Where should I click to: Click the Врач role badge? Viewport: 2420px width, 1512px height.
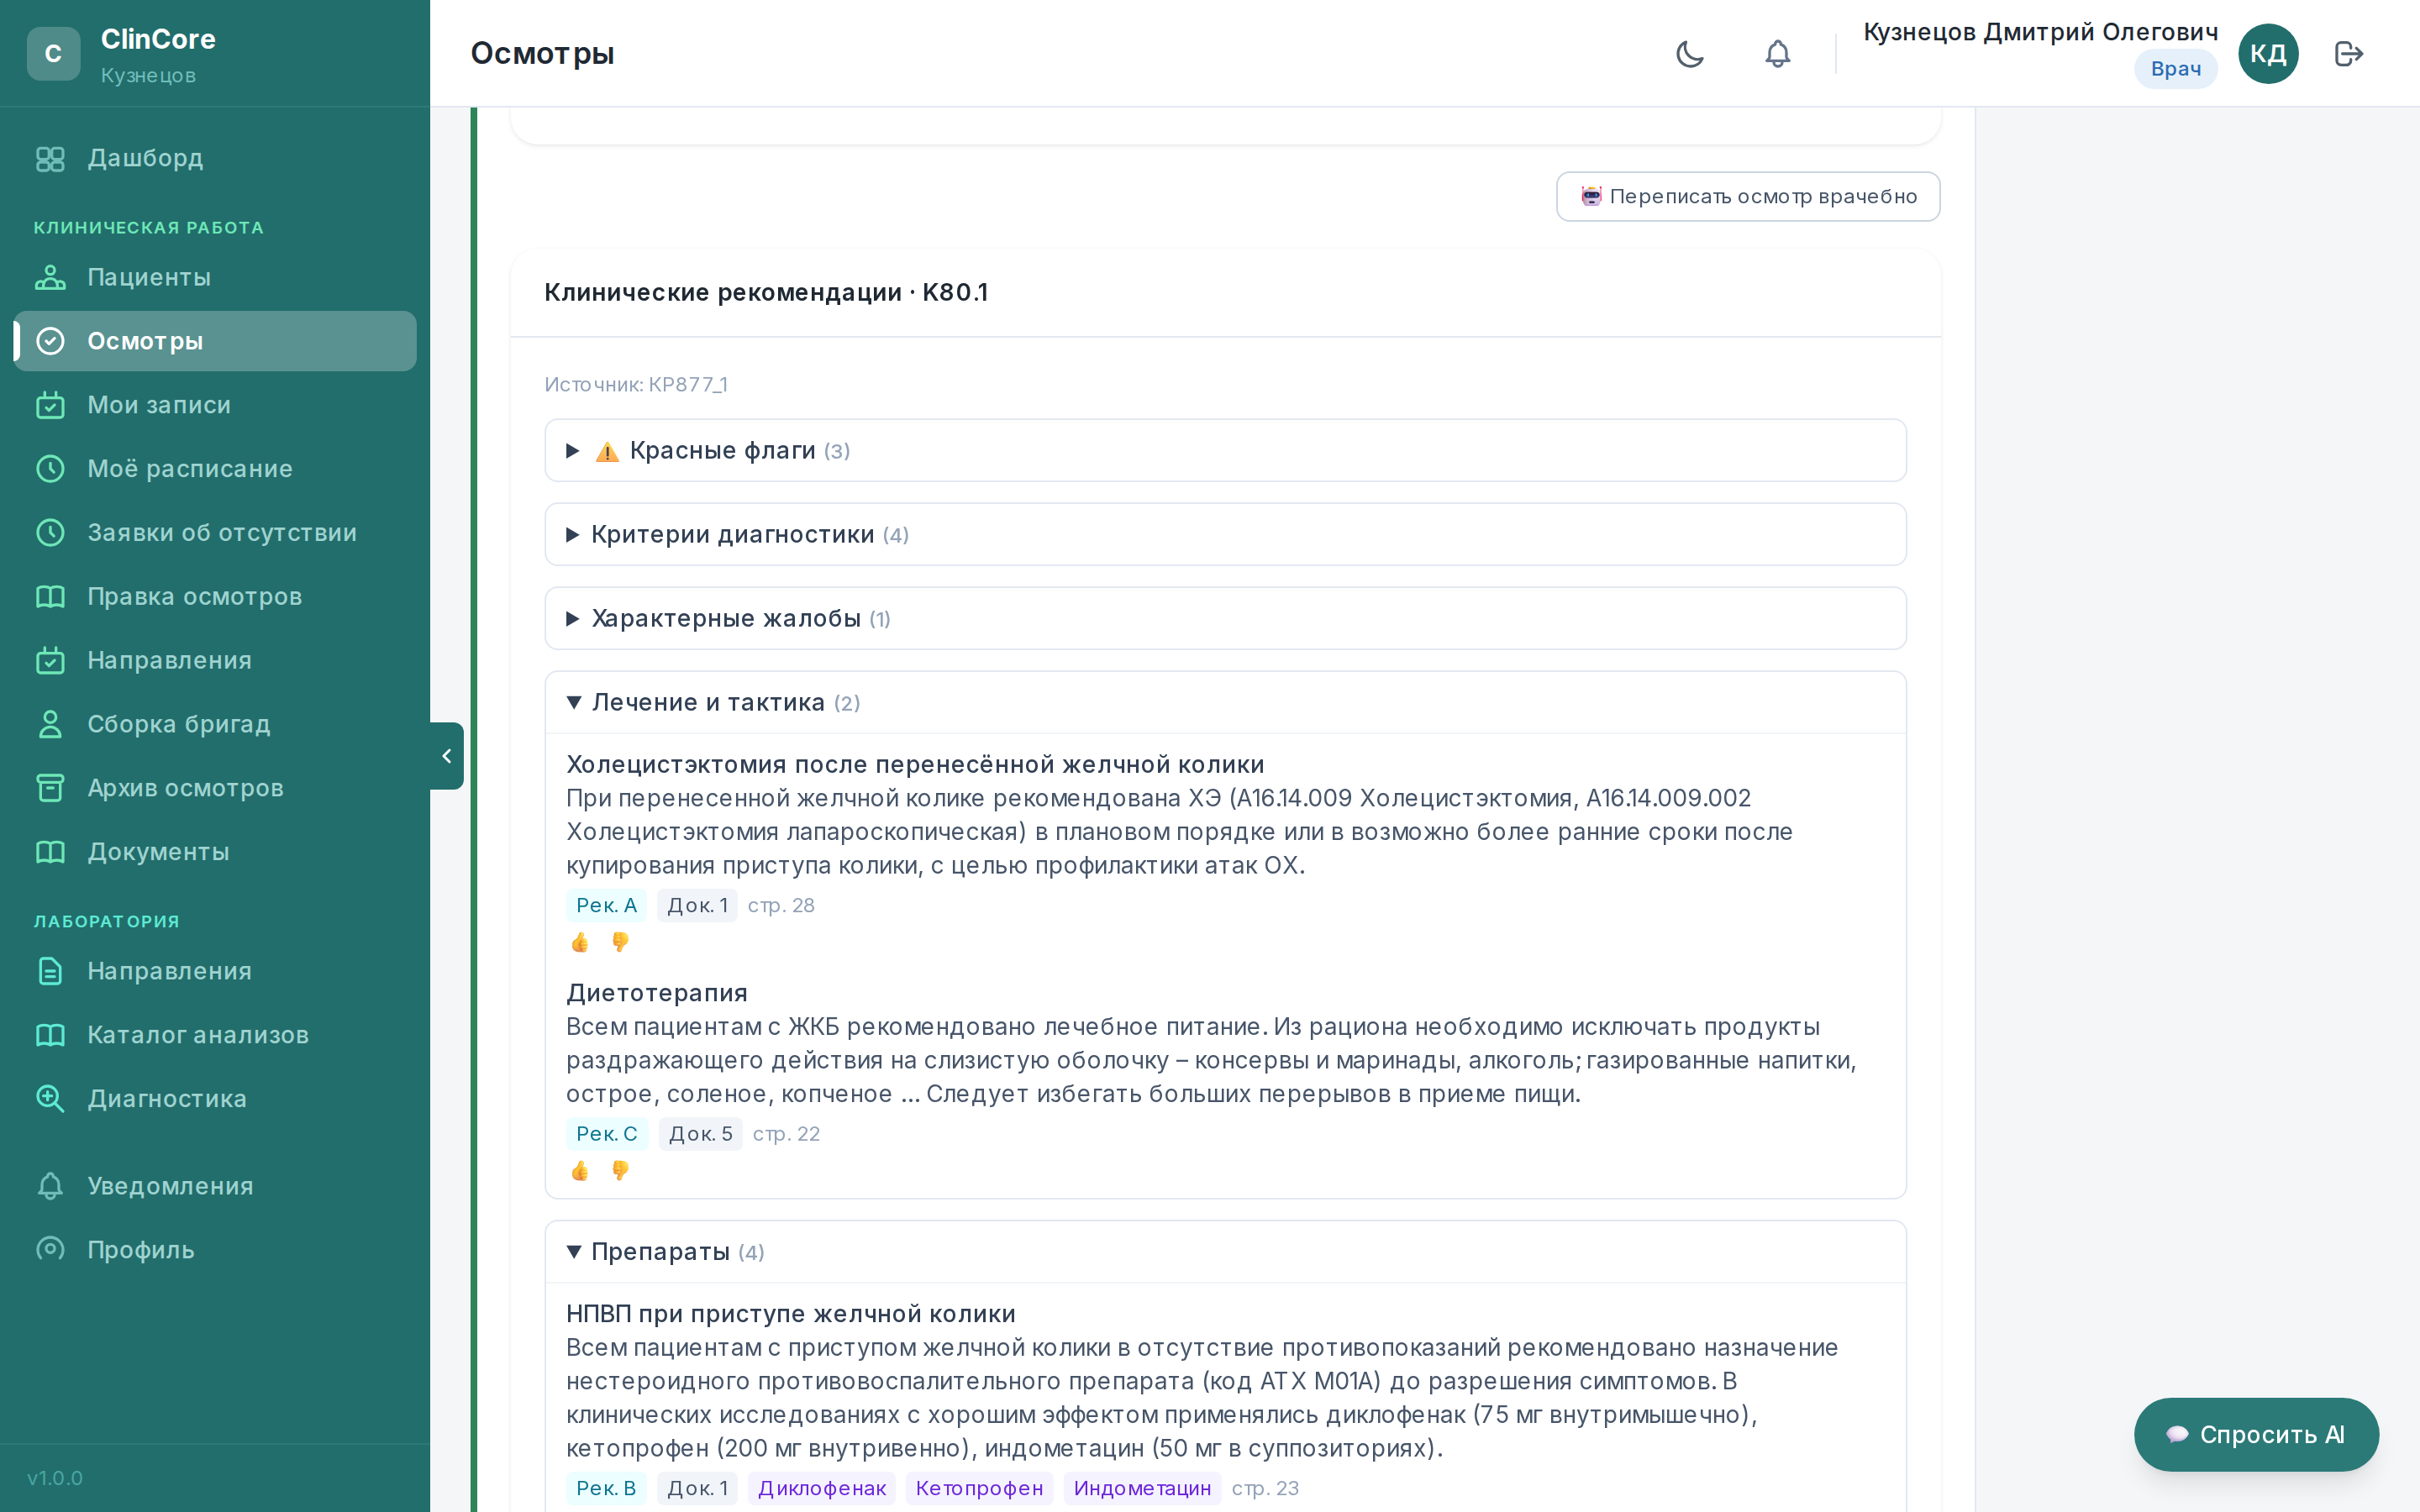(x=2176, y=69)
